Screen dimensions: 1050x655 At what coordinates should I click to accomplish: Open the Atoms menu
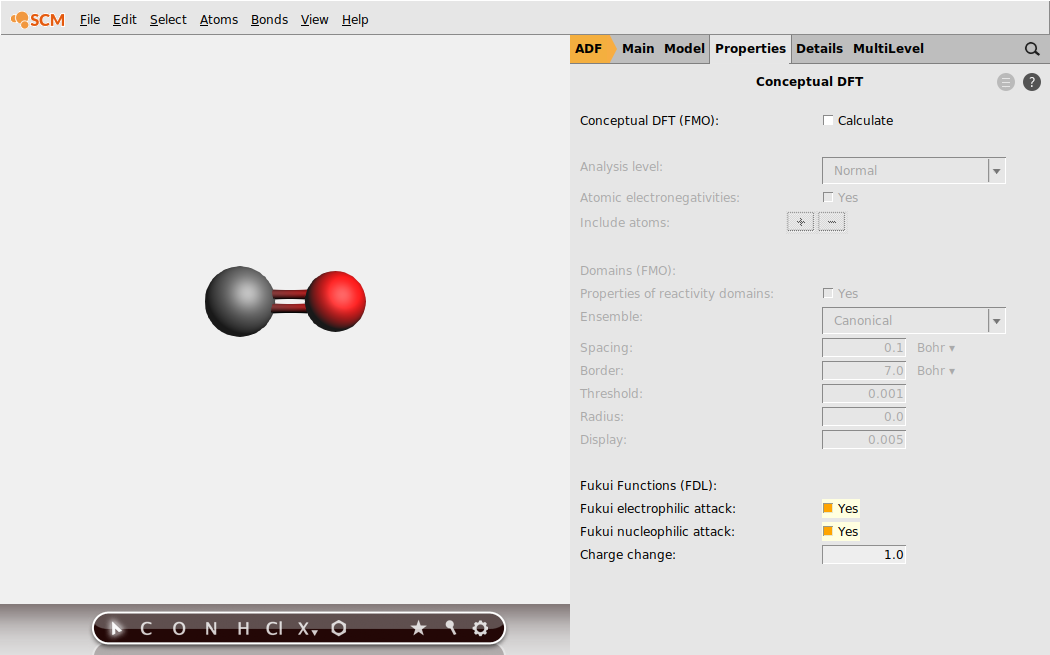click(x=218, y=19)
